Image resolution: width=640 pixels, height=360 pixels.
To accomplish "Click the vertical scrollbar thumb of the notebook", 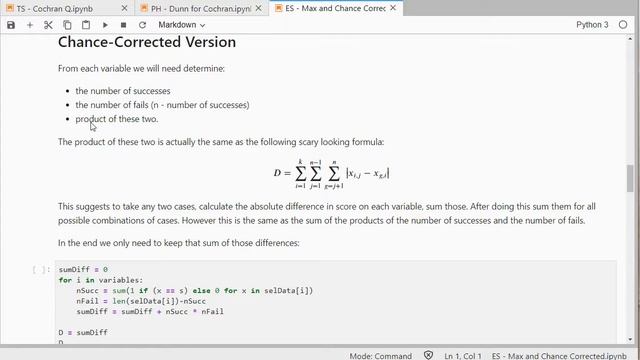I will click(630, 178).
